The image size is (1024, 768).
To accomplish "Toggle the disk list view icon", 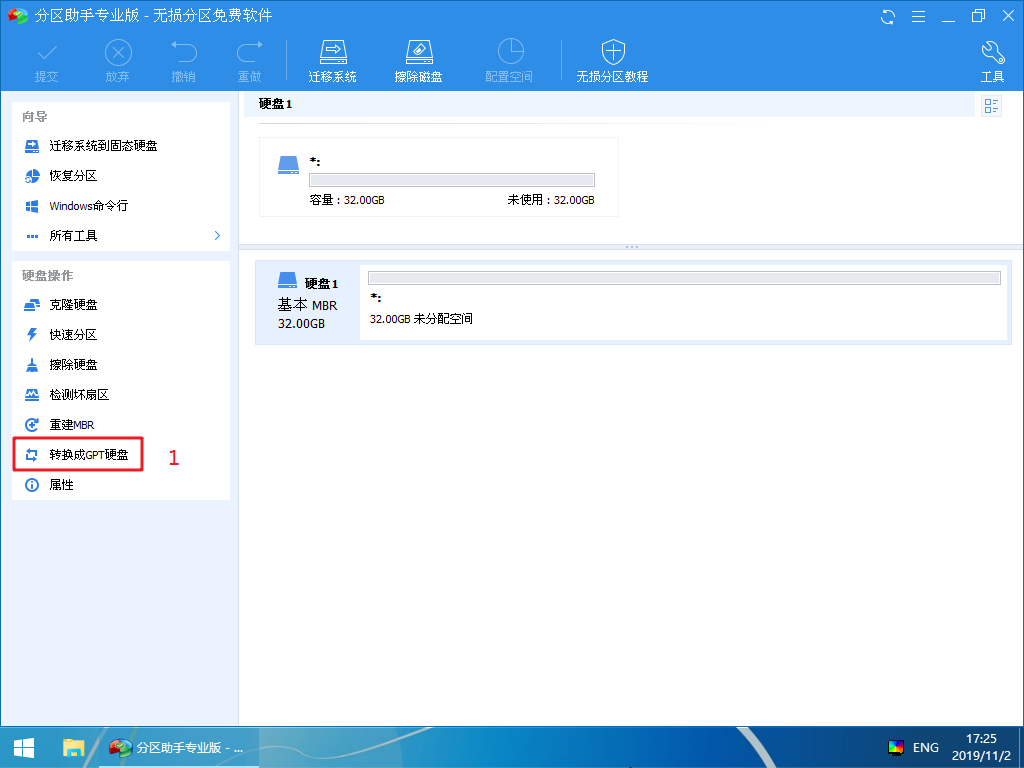I will tap(991, 106).
